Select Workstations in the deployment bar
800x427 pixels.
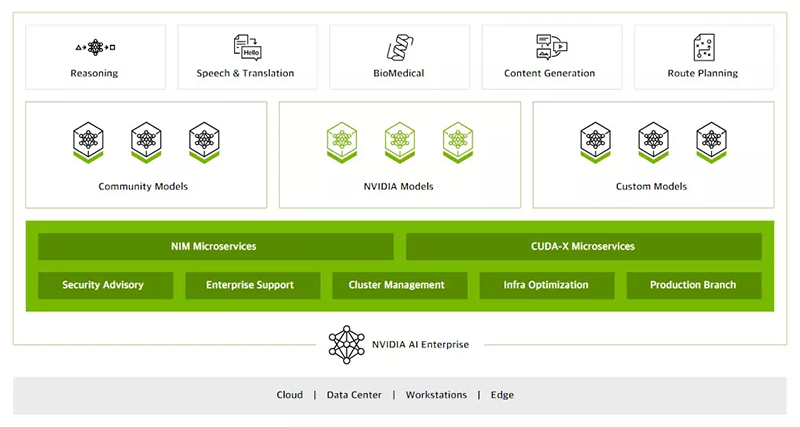(436, 395)
